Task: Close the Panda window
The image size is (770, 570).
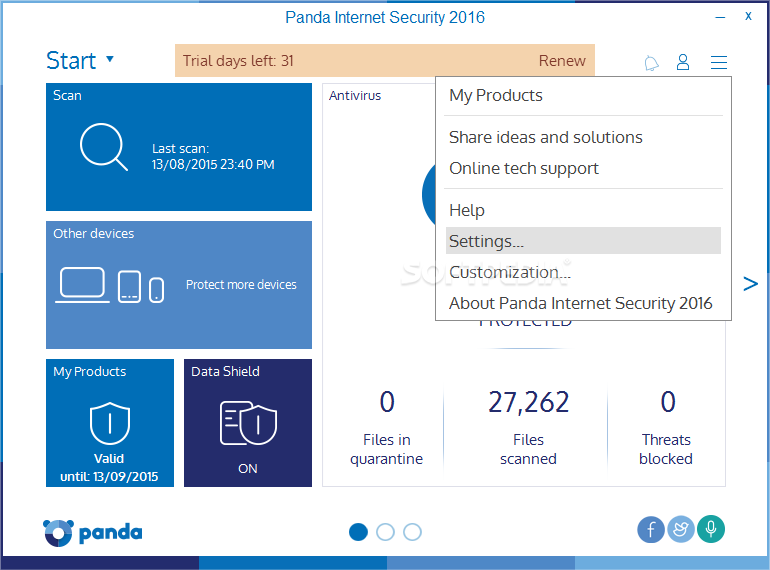Action: click(x=748, y=16)
